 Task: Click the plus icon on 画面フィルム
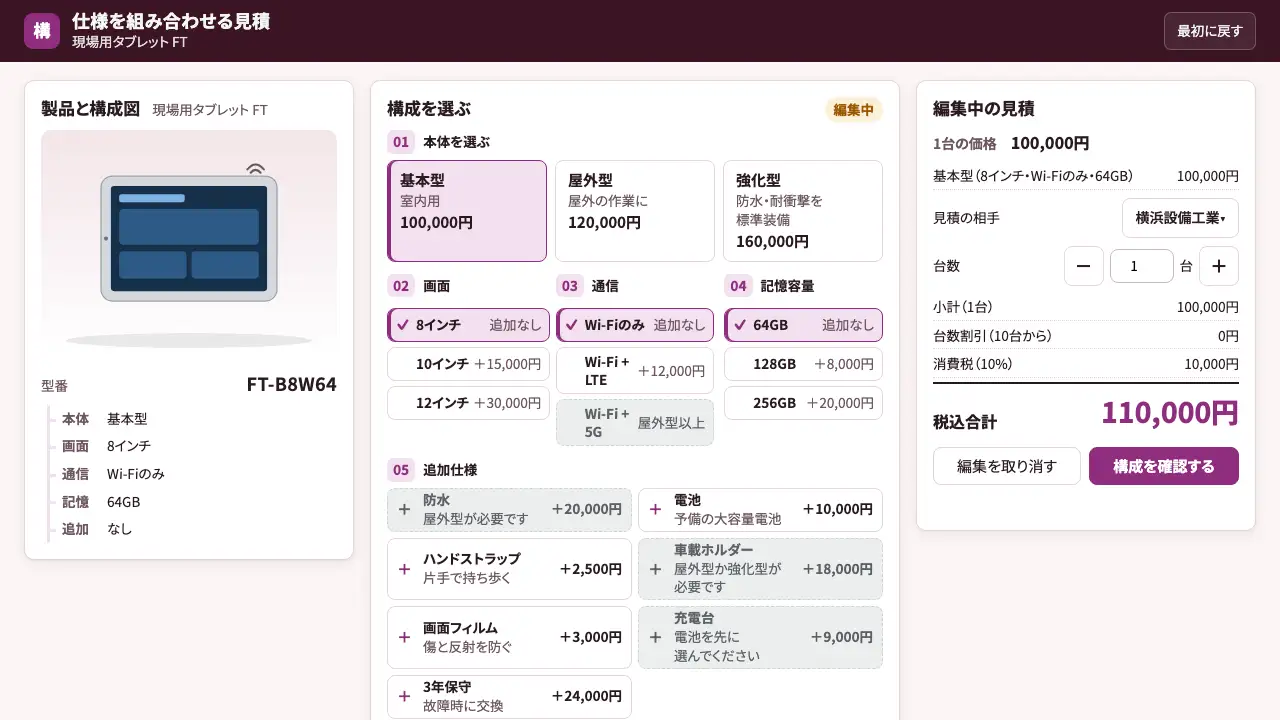point(404,637)
